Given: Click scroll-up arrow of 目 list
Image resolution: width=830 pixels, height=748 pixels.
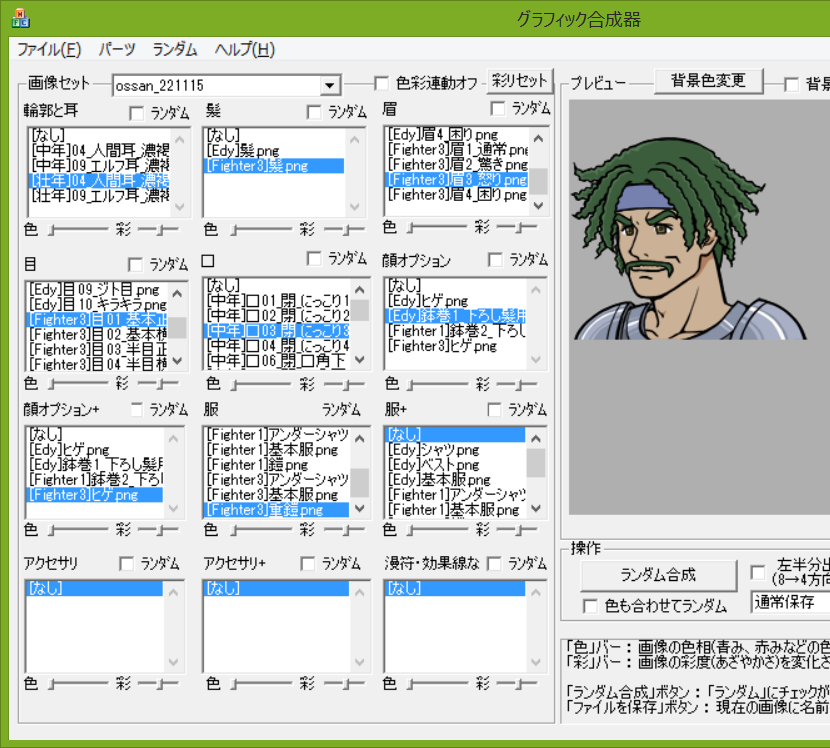Looking at the screenshot, I should (x=177, y=293).
